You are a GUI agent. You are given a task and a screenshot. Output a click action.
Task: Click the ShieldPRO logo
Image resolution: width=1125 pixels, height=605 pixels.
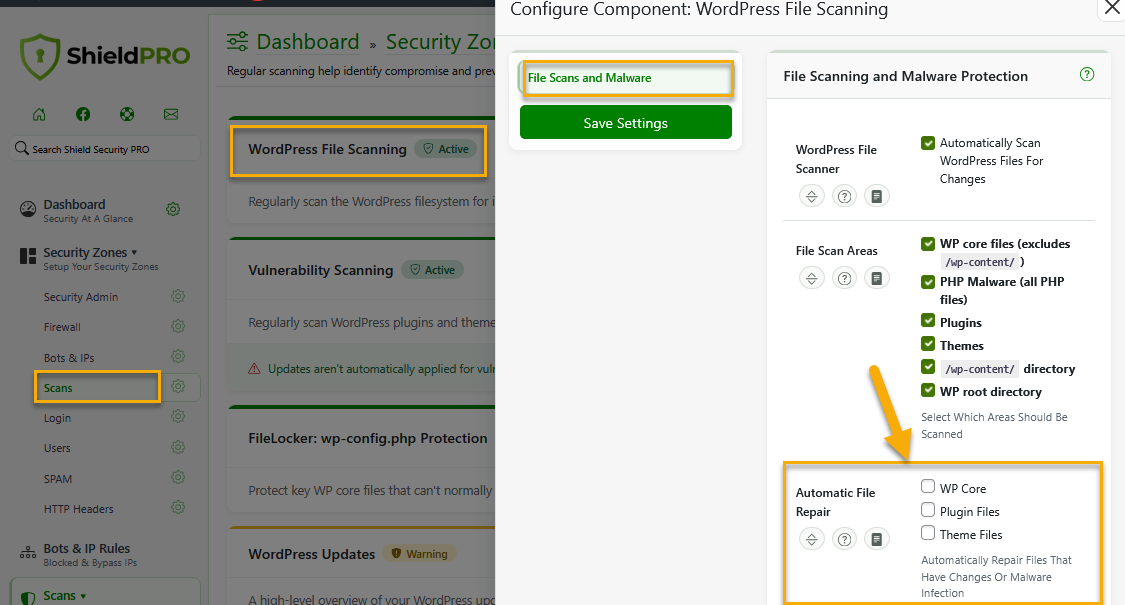click(x=105, y=56)
